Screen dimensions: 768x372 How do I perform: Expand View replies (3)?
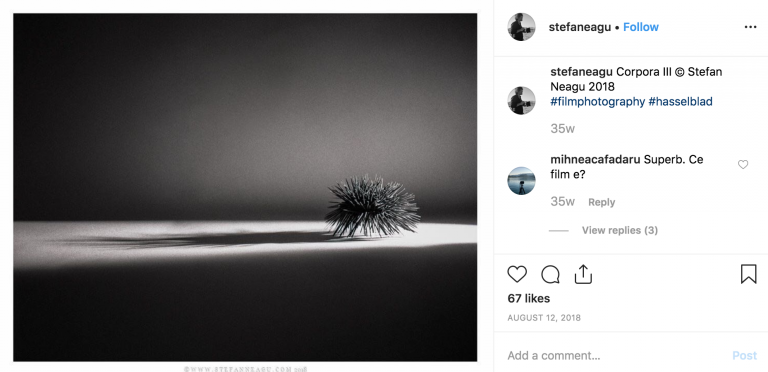point(620,230)
